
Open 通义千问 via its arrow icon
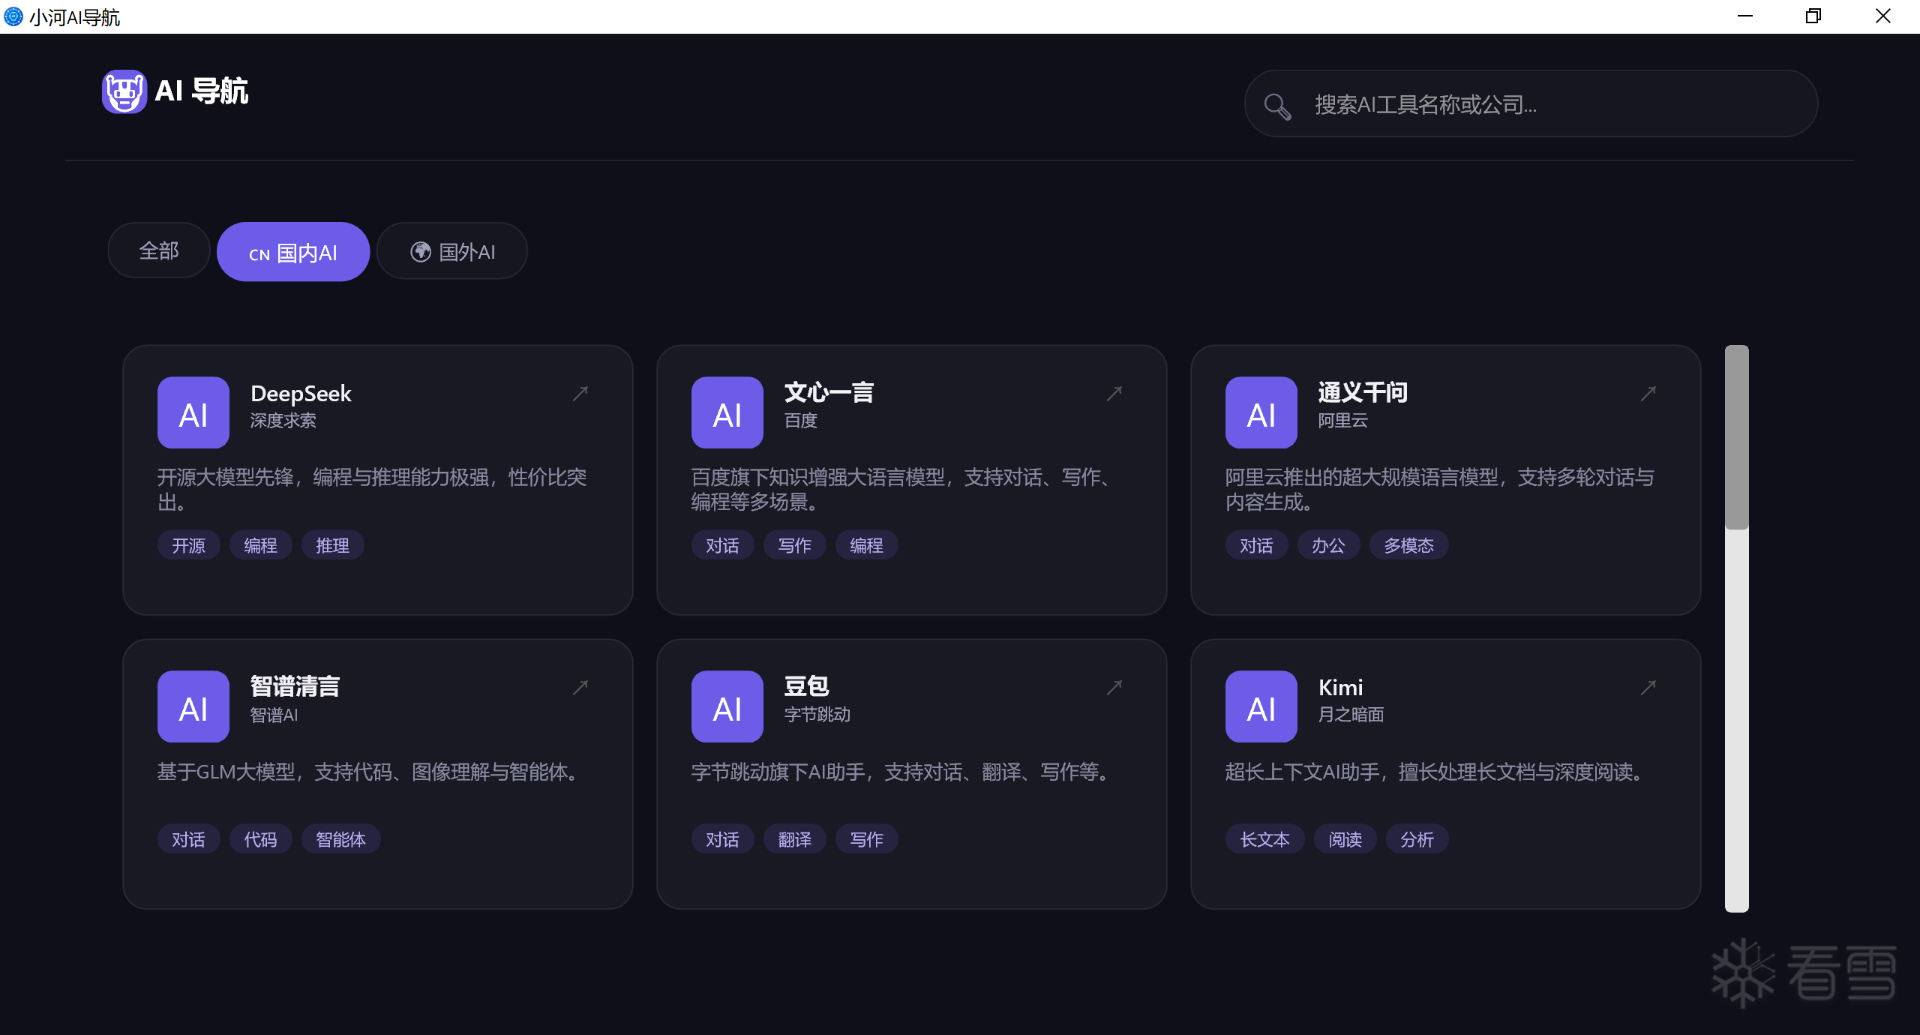click(1648, 393)
